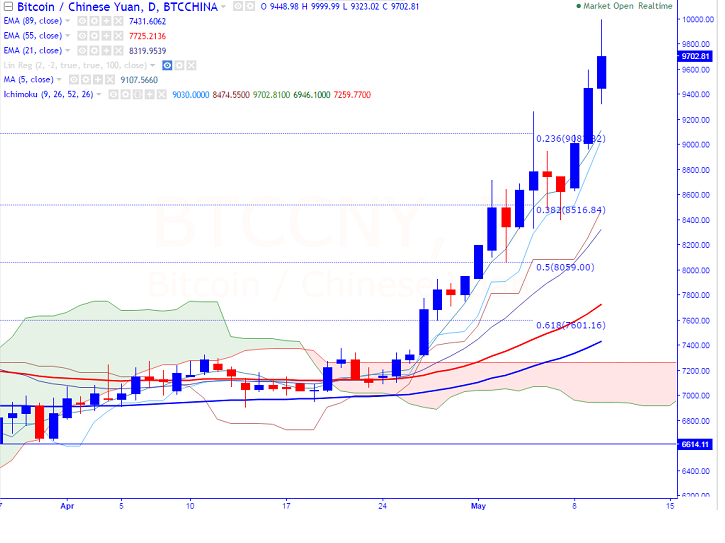
Task: Click the current price label 9702.81
Action: tap(695, 56)
